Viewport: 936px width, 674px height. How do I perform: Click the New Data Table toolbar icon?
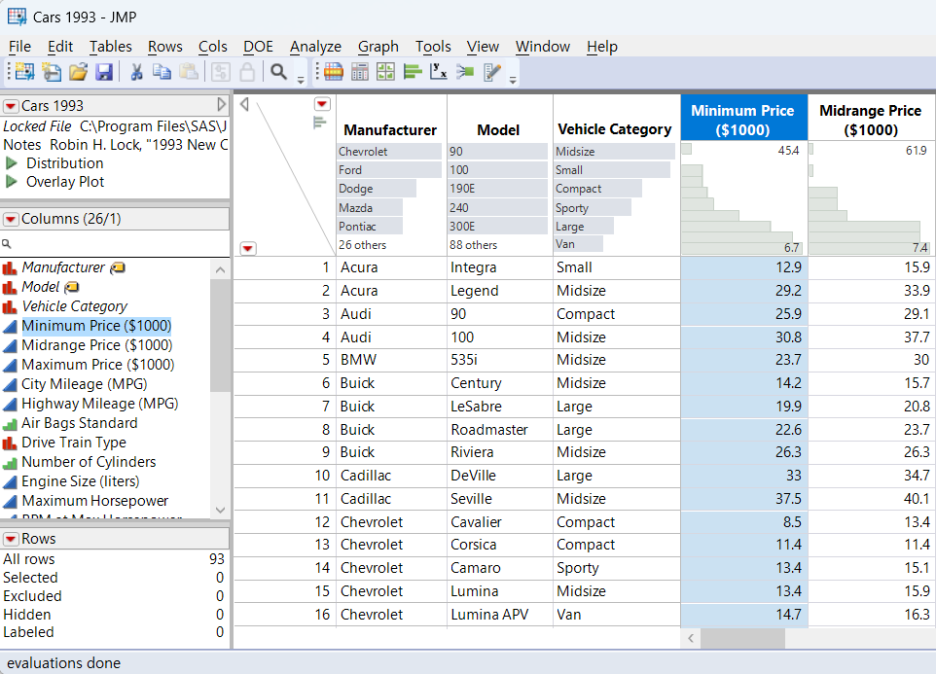24,72
